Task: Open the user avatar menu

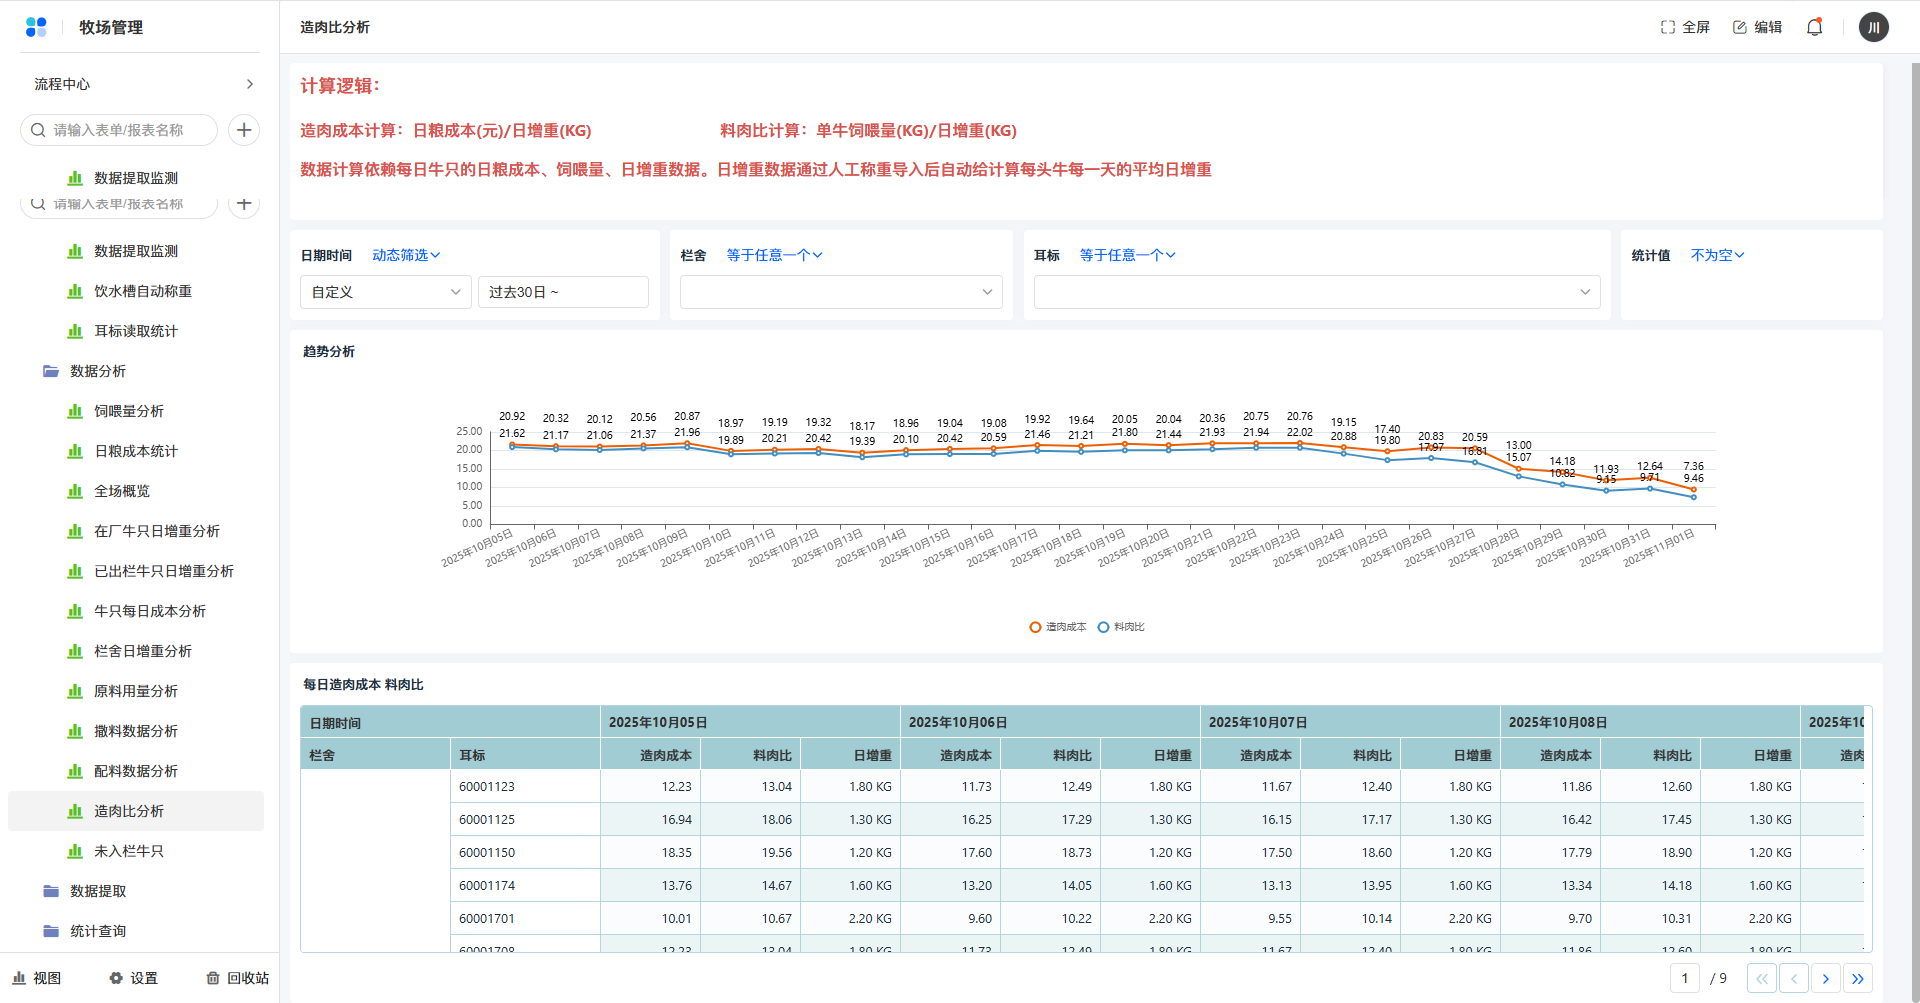Action: tap(1873, 27)
